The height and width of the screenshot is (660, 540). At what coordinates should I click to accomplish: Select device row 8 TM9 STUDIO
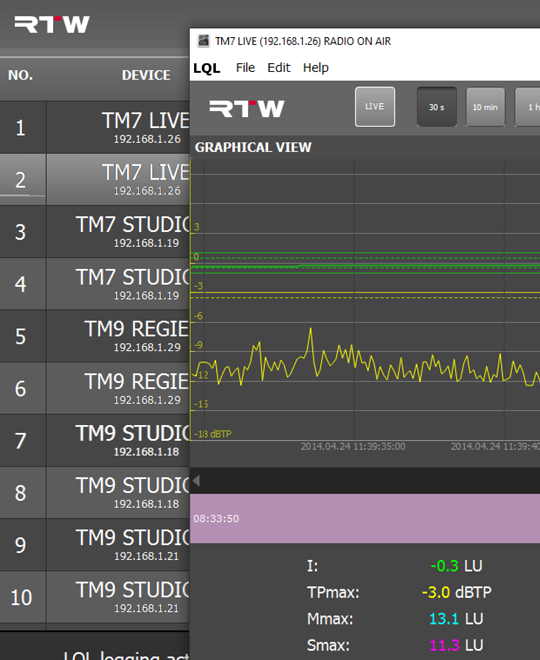95,492
